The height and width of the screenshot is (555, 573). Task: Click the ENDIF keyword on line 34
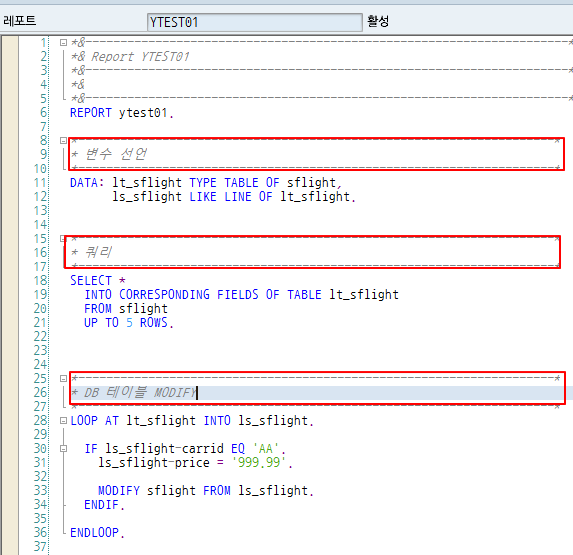pos(101,505)
